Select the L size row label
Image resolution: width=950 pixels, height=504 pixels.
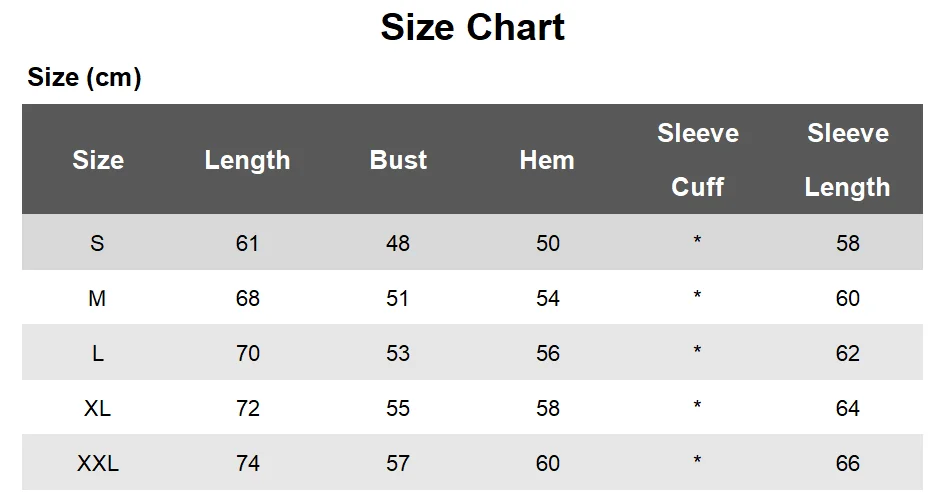pyautogui.click(x=97, y=353)
